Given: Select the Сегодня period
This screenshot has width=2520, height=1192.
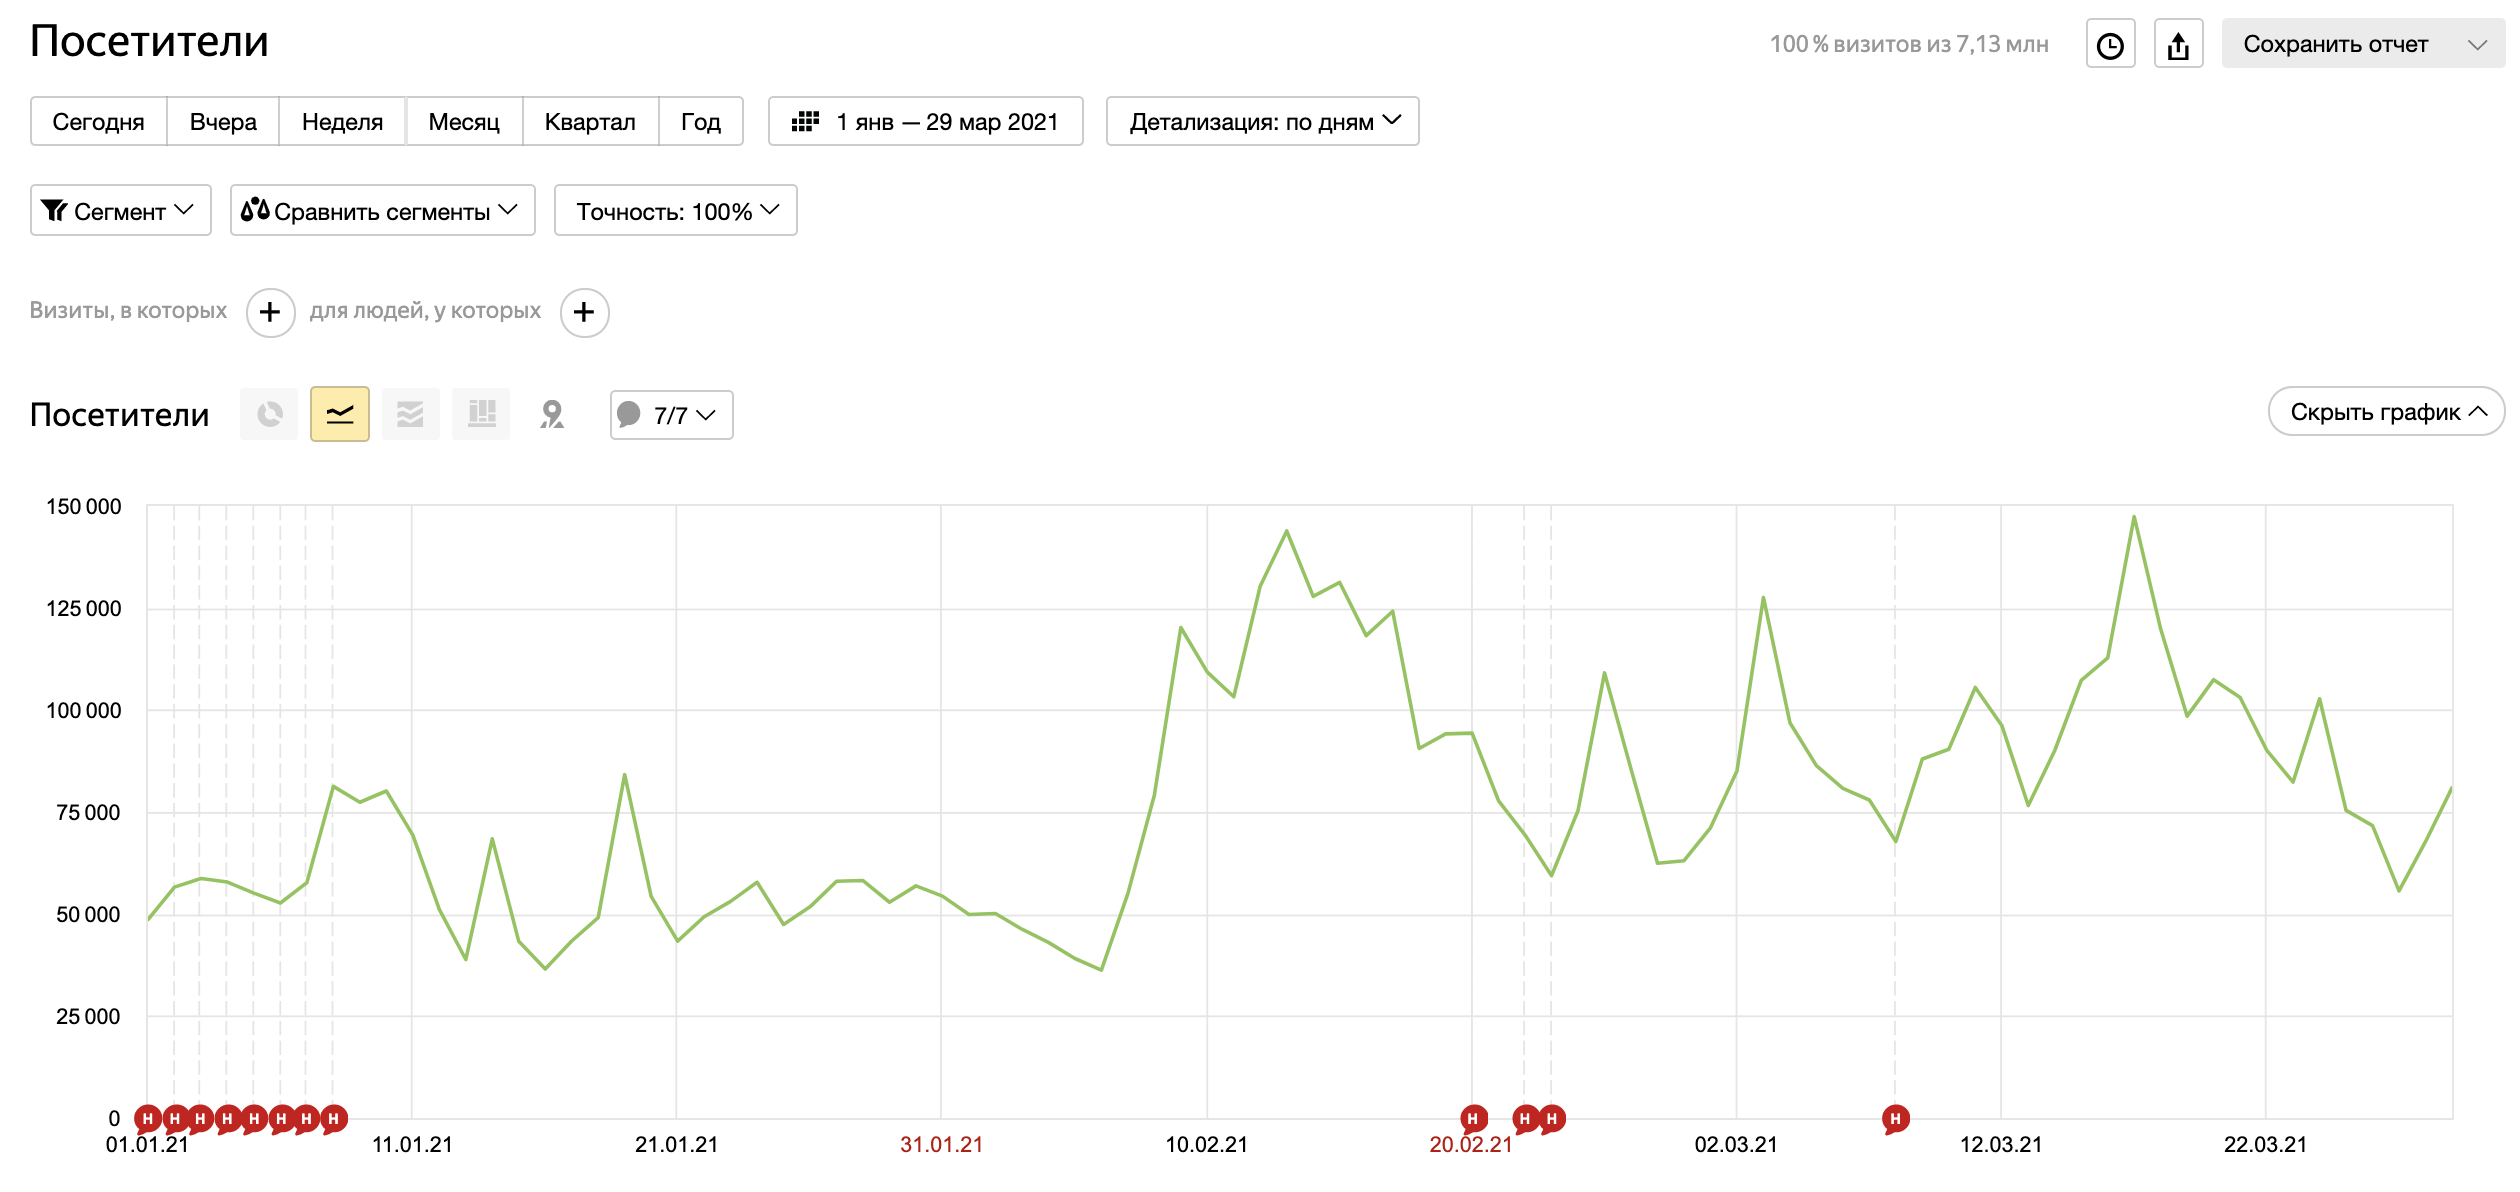Looking at the screenshot, I should tap(99, 122).
